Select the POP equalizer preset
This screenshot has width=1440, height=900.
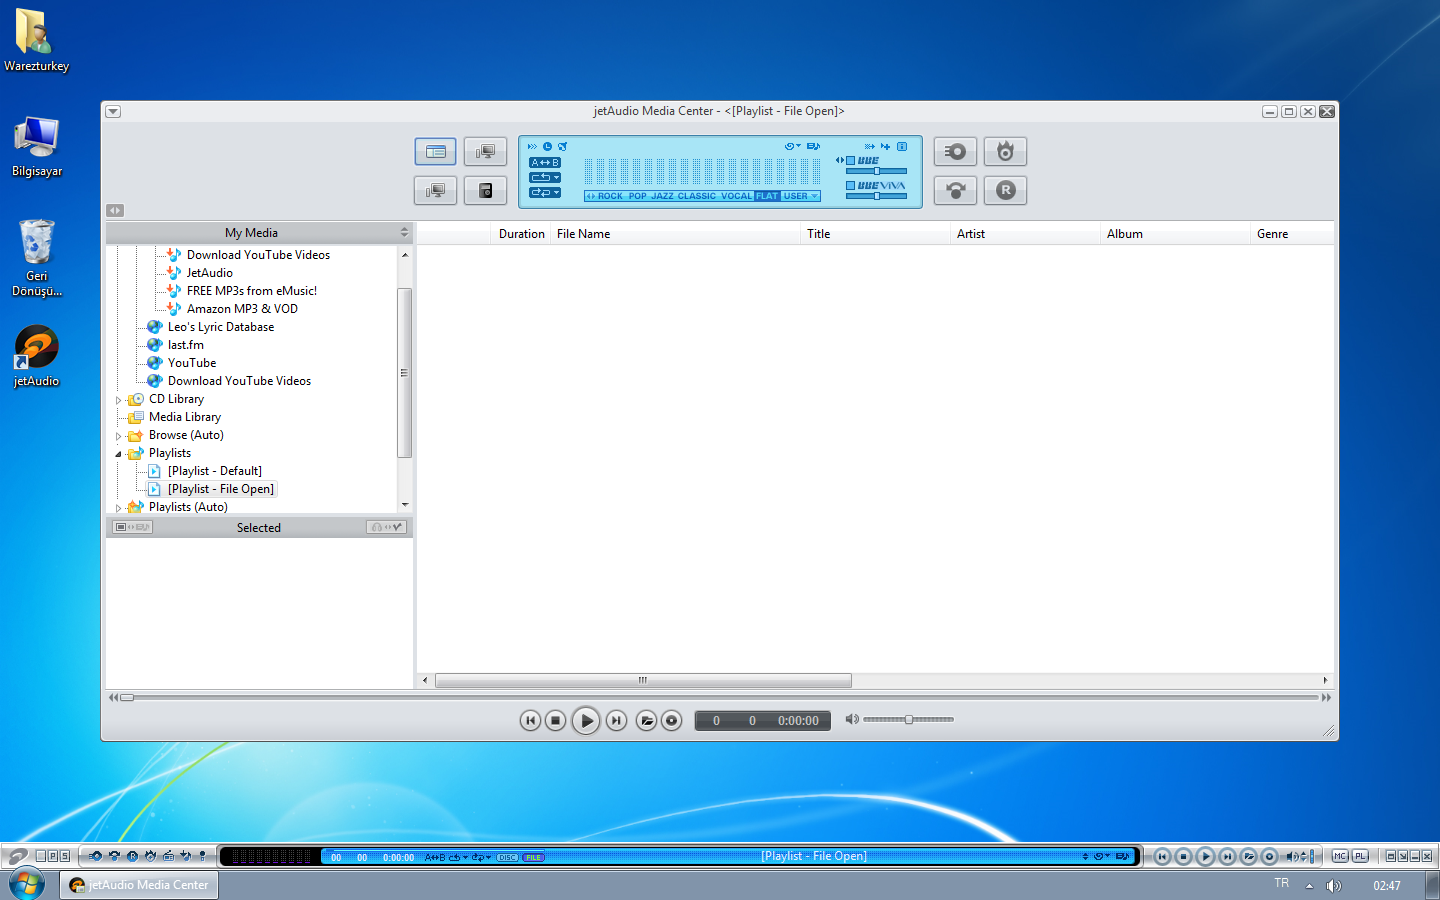638,196
